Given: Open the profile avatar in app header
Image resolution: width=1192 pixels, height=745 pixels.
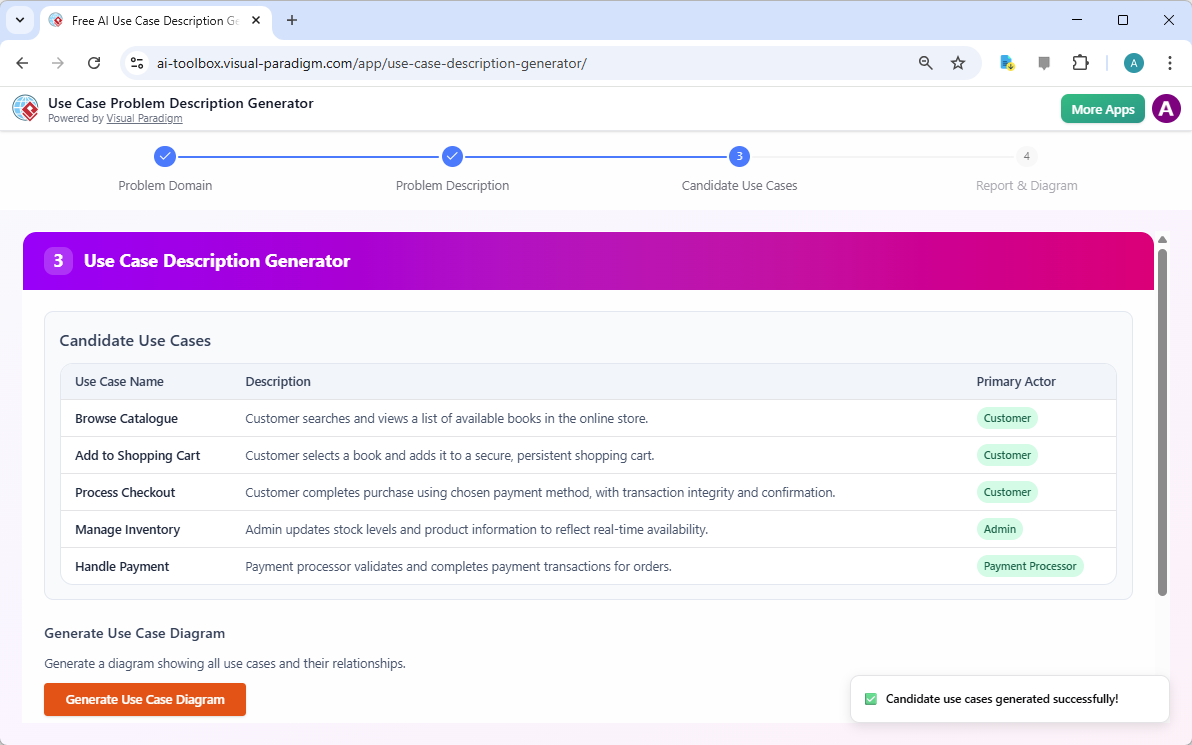Looking at the screenshot, I should tap(1166, 108).
